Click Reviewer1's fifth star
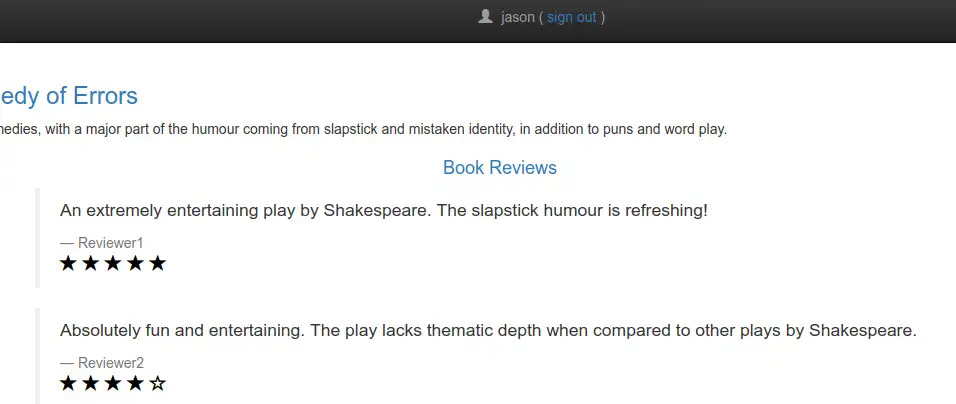The image size is (956, 404). click(157, 263)
